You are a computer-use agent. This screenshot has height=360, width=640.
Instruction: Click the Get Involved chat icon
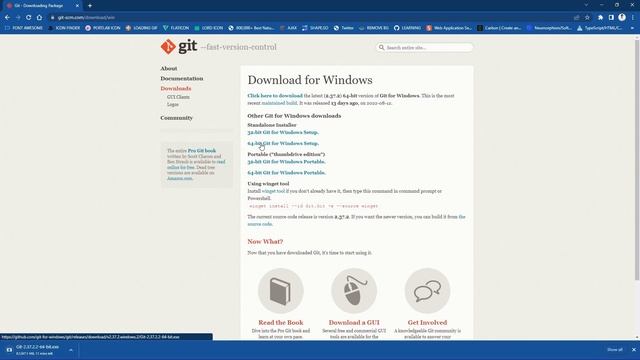pyautogui.click(x=427, y=291)
